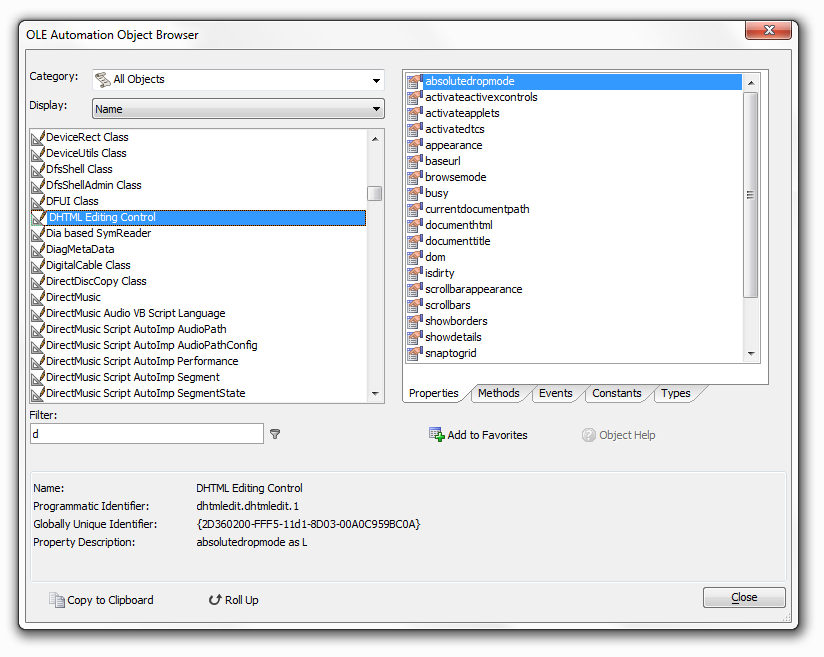The image size is (824, 657).
Task: Click the Close button
Action: coord(744,598)
